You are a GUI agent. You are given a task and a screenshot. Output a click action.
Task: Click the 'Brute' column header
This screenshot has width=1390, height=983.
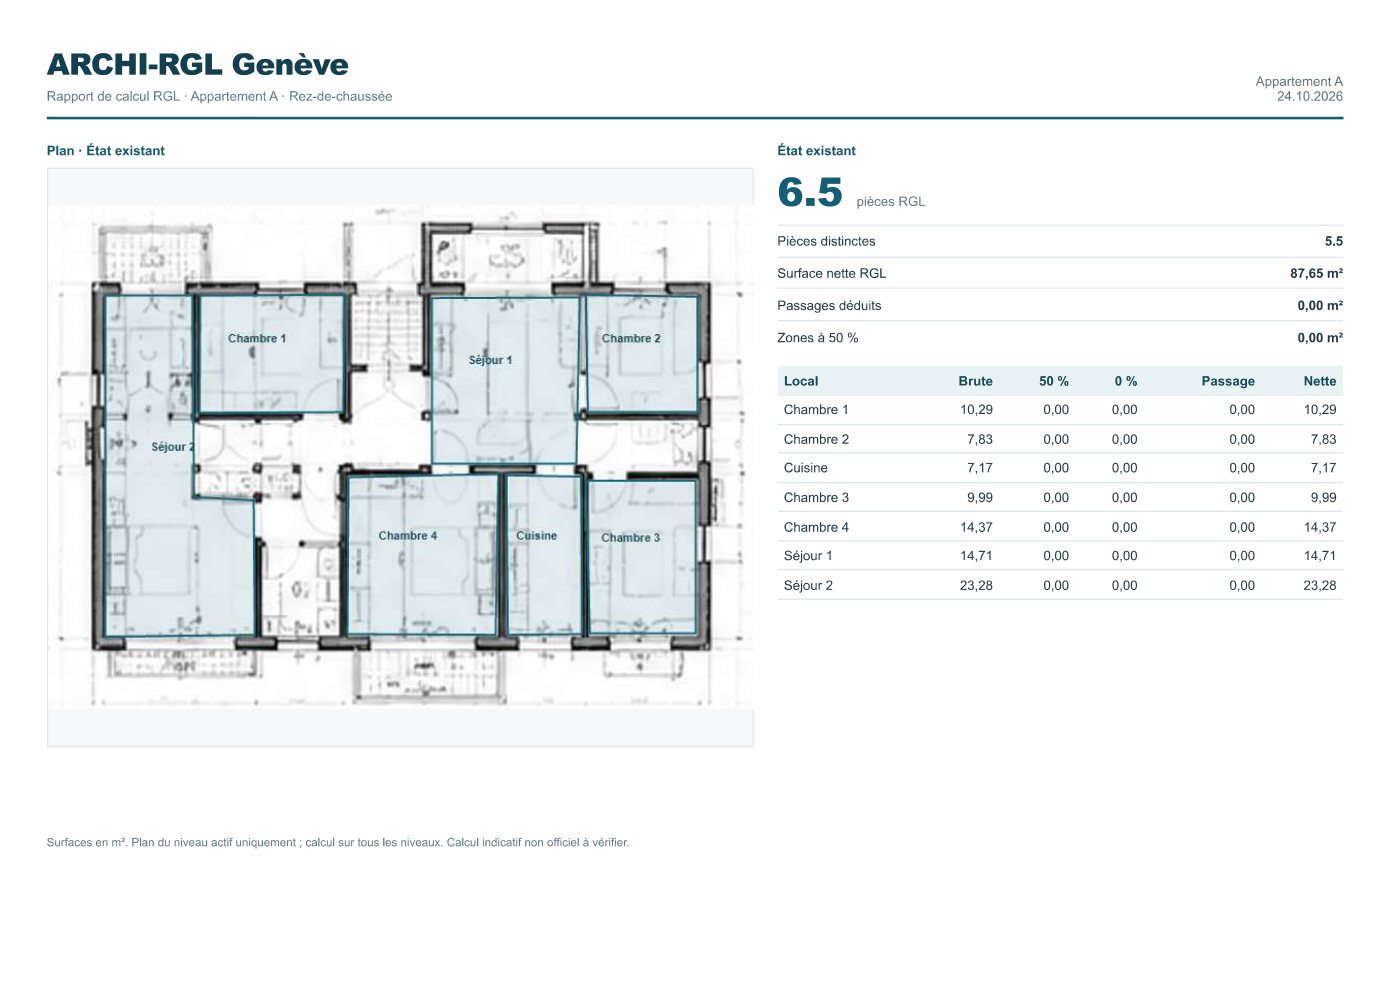[975, 381]
